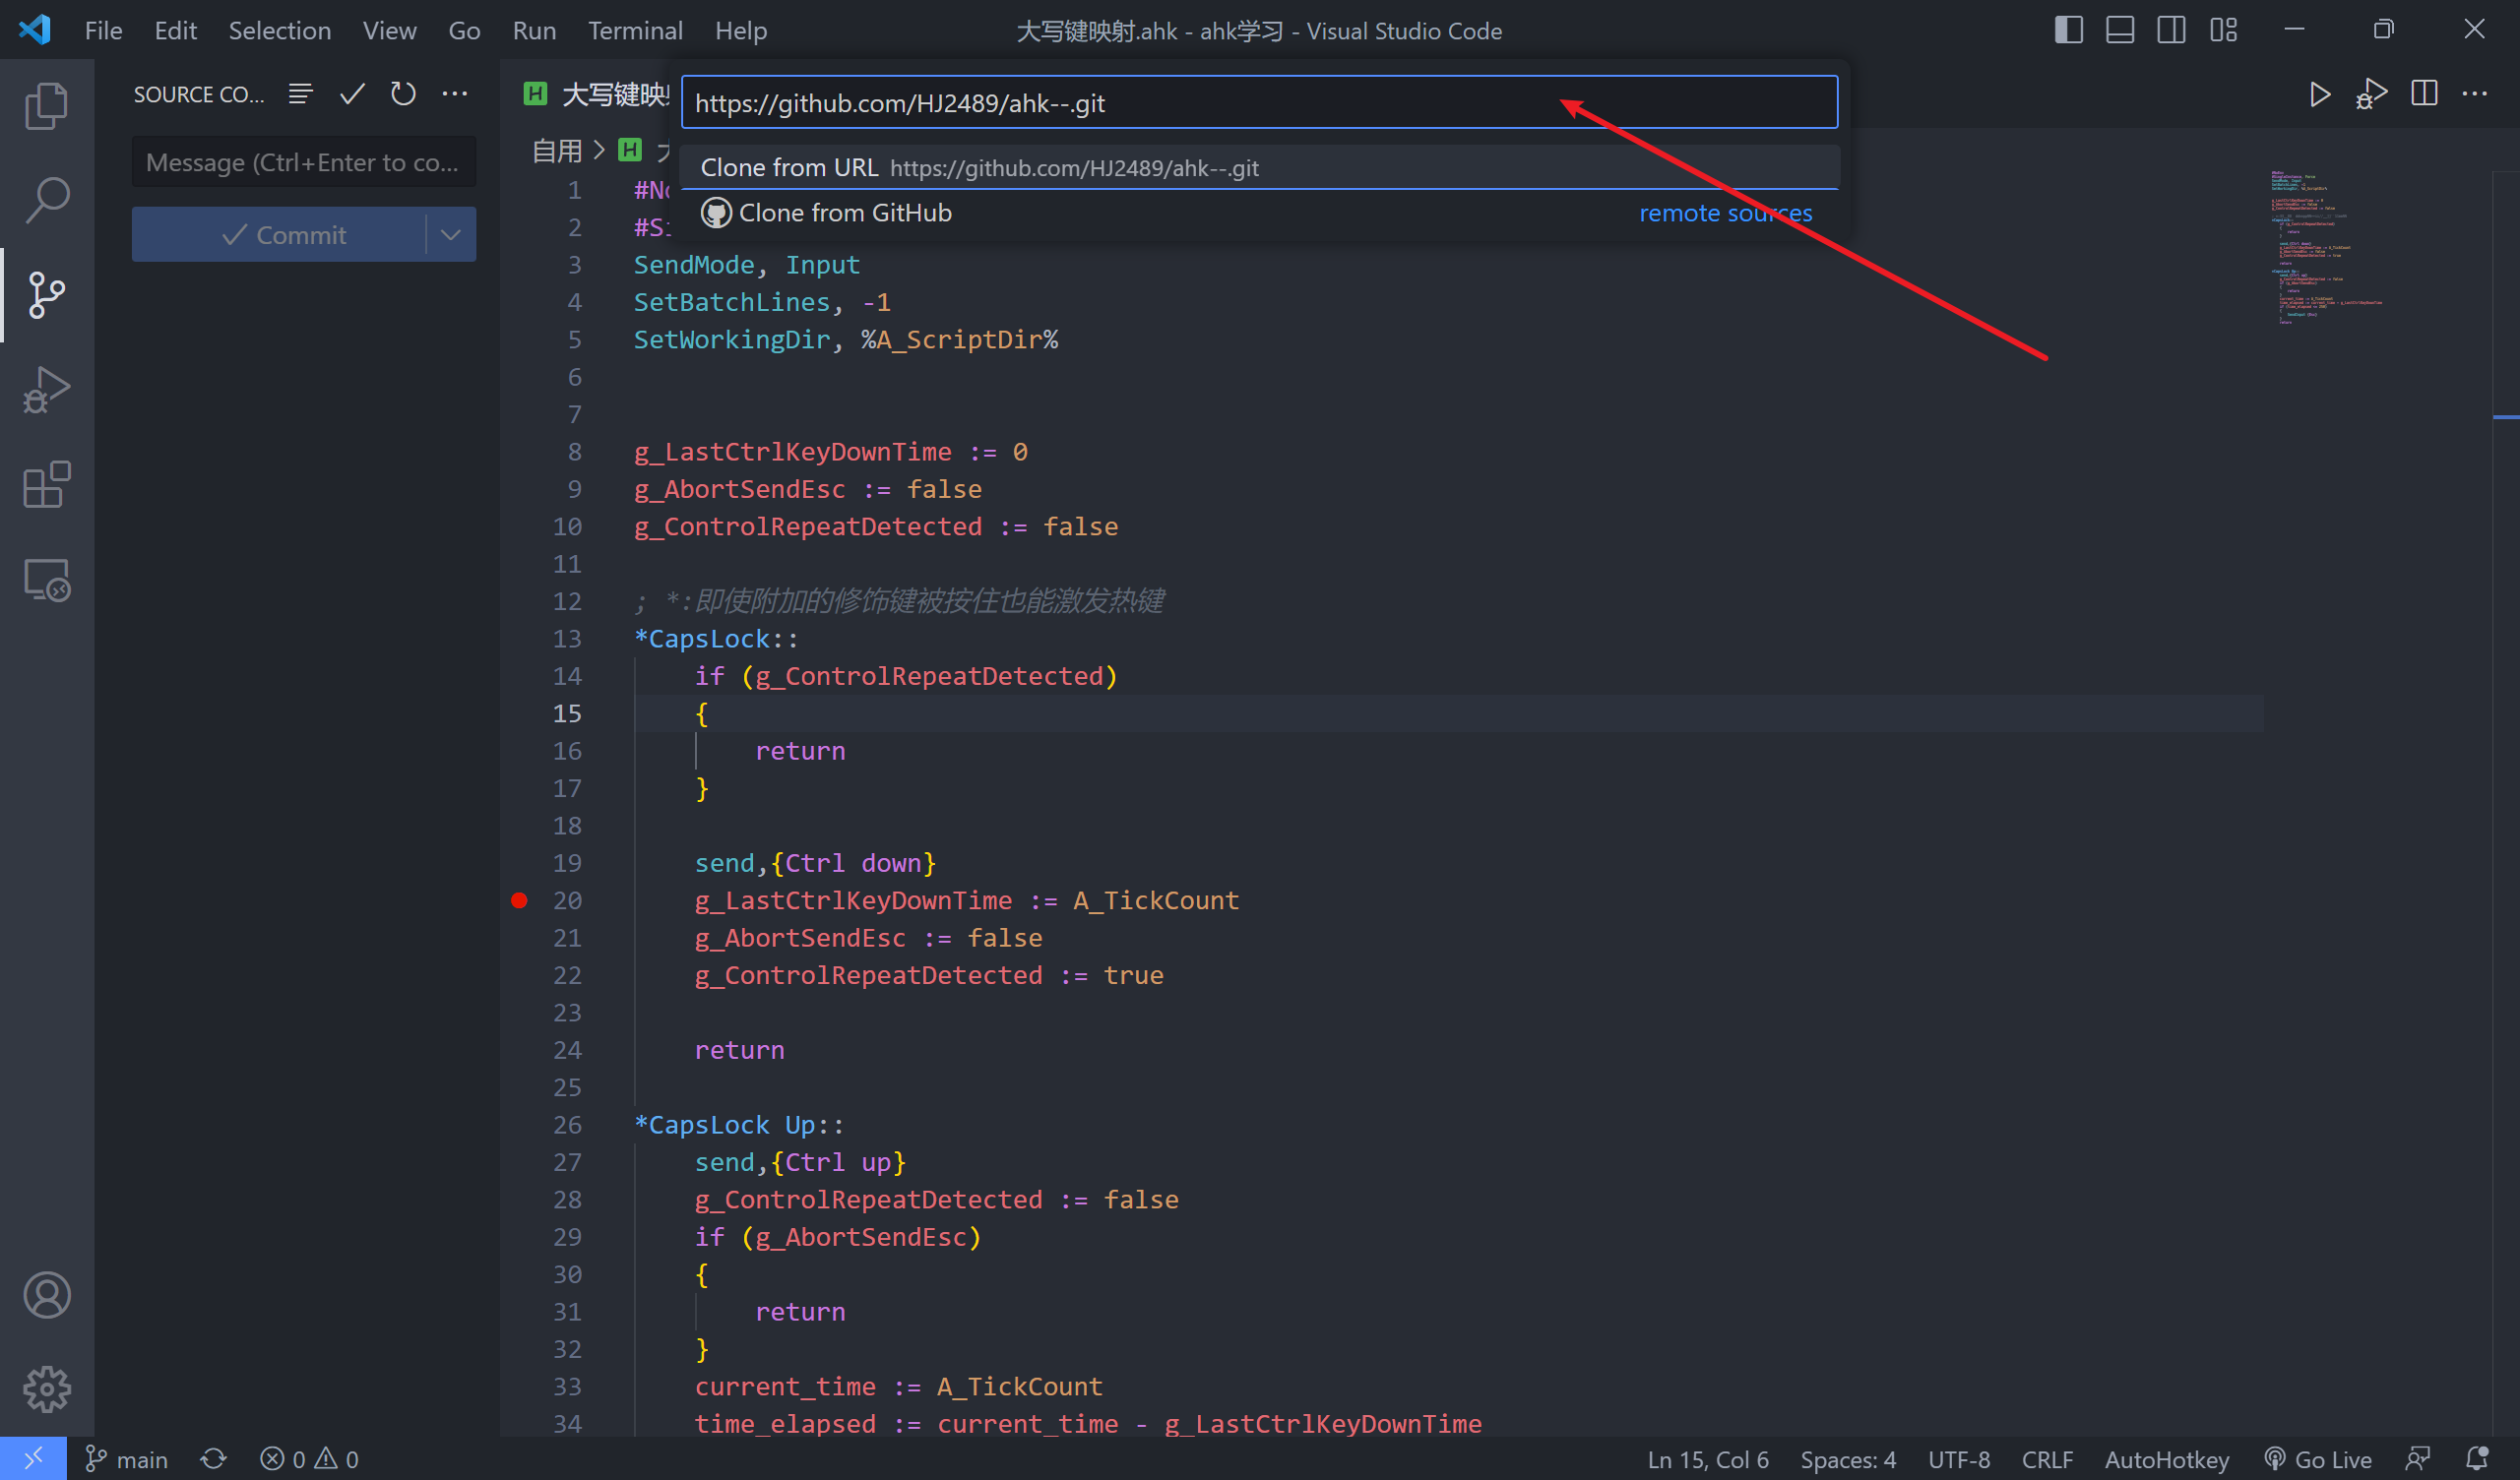
Task: Click the GitHub URL input field
Action: [1256, 102]
